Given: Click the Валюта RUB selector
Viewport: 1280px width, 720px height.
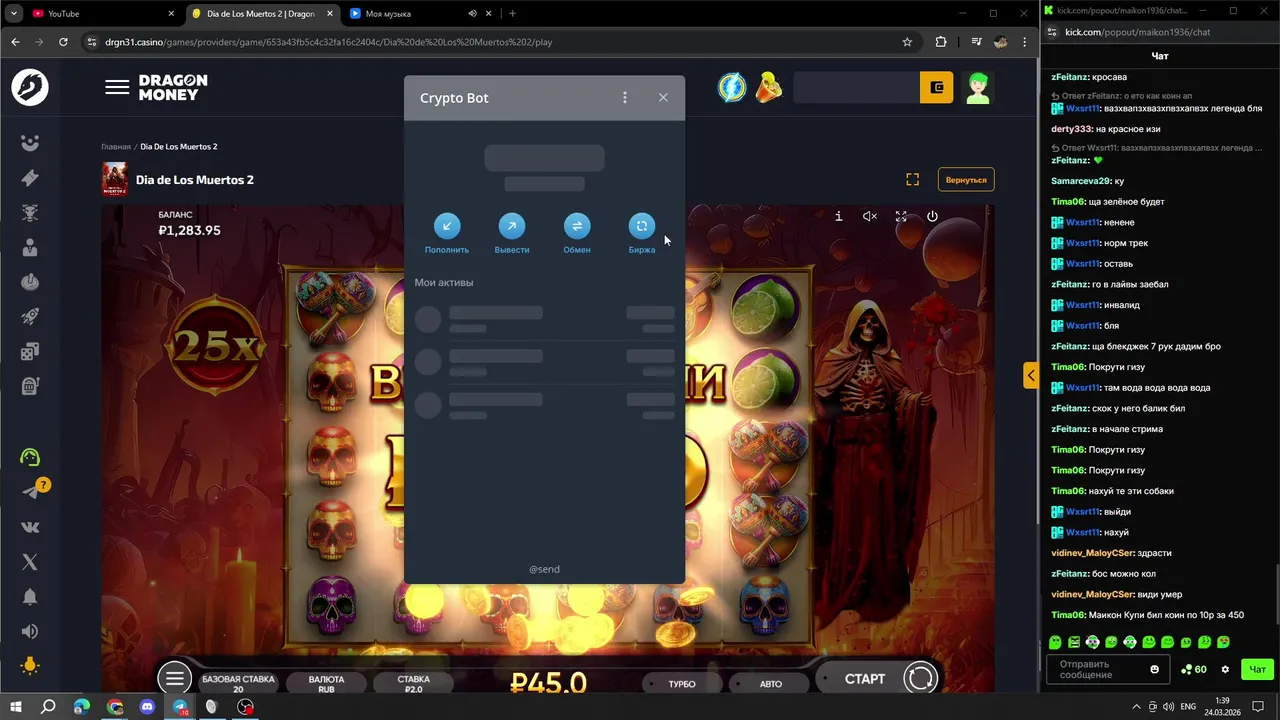Looking at the screenshot, I should click(326, 684).
